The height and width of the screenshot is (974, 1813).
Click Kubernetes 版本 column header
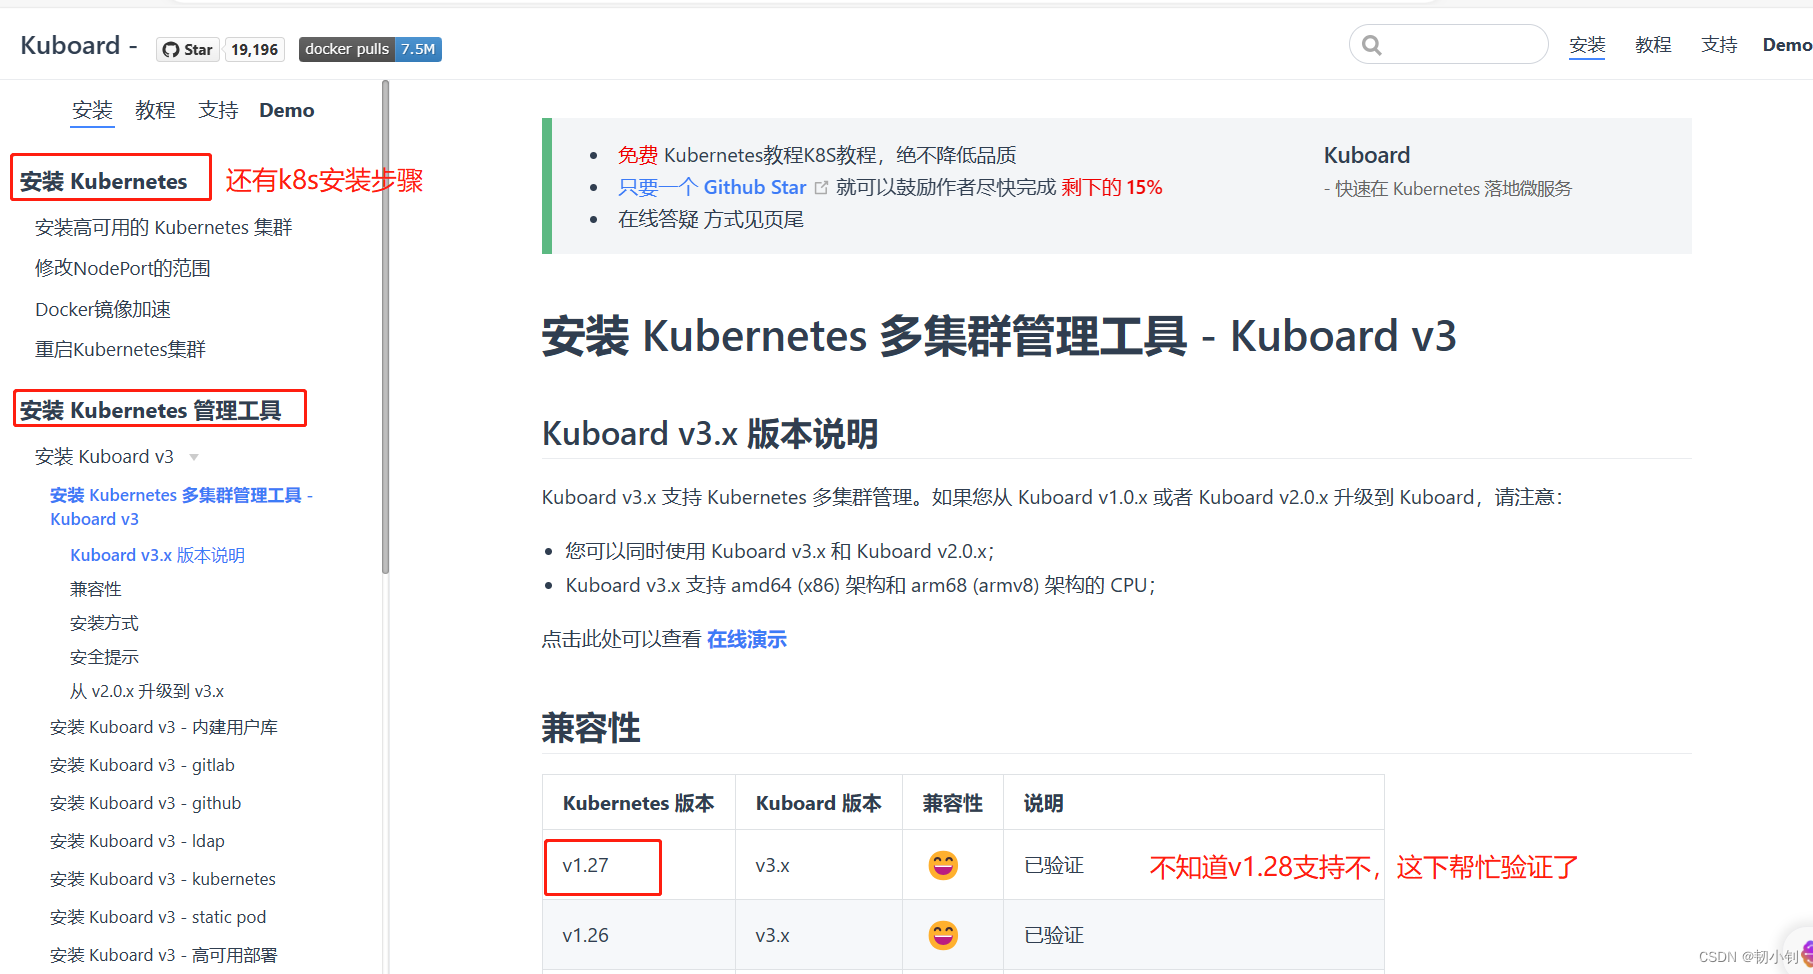[x=638, y=803]
